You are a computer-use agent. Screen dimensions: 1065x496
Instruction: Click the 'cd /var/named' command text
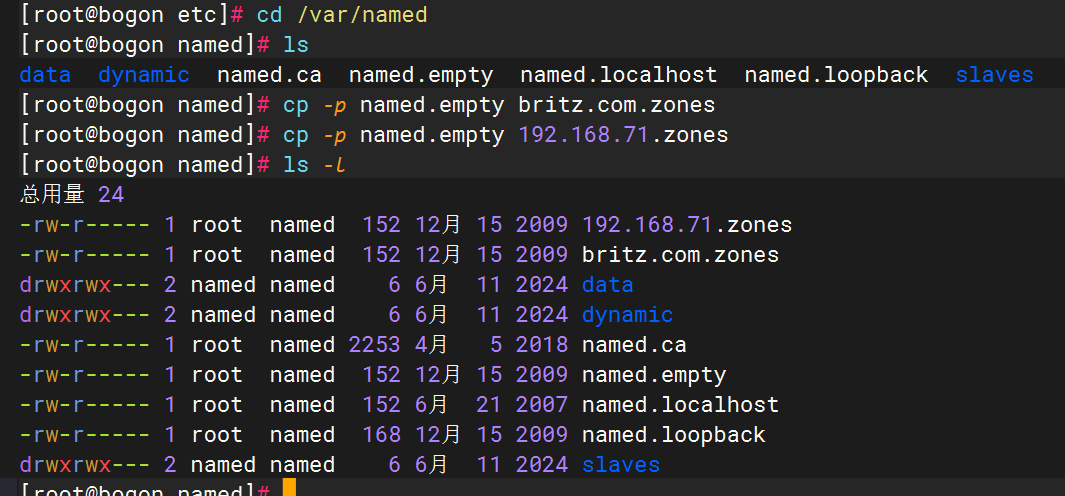pyautogui.click(x=342, y=14)
